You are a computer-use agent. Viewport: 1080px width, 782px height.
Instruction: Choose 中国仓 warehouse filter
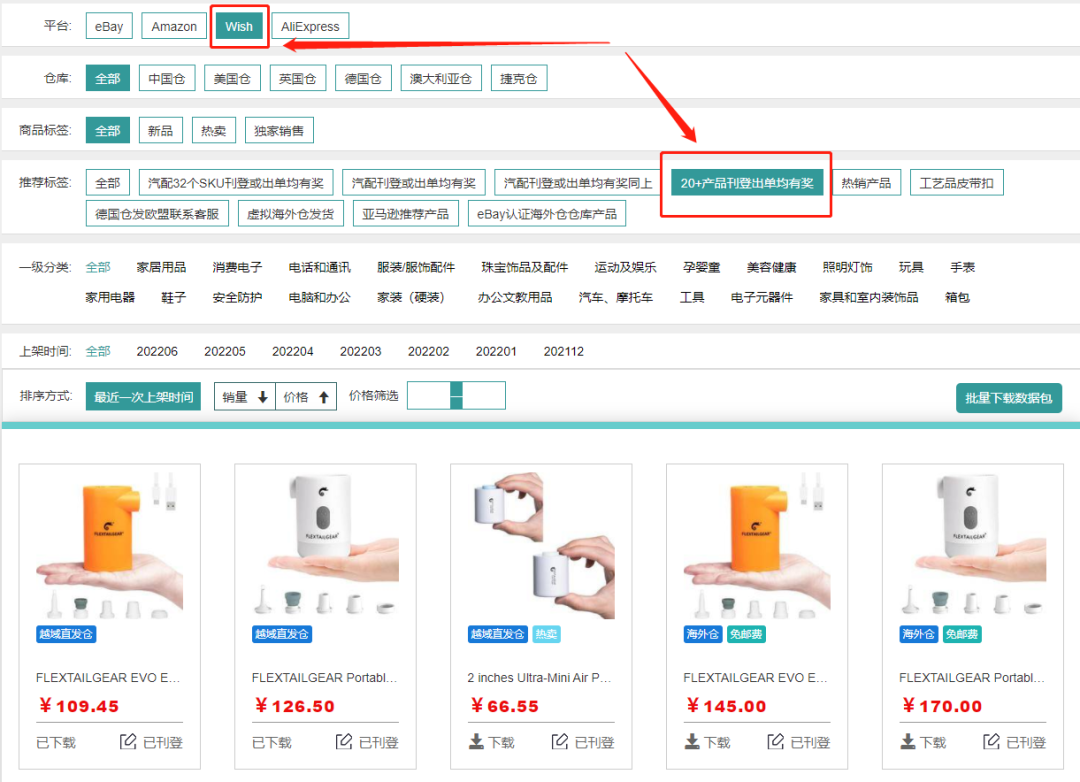point(167,79)
